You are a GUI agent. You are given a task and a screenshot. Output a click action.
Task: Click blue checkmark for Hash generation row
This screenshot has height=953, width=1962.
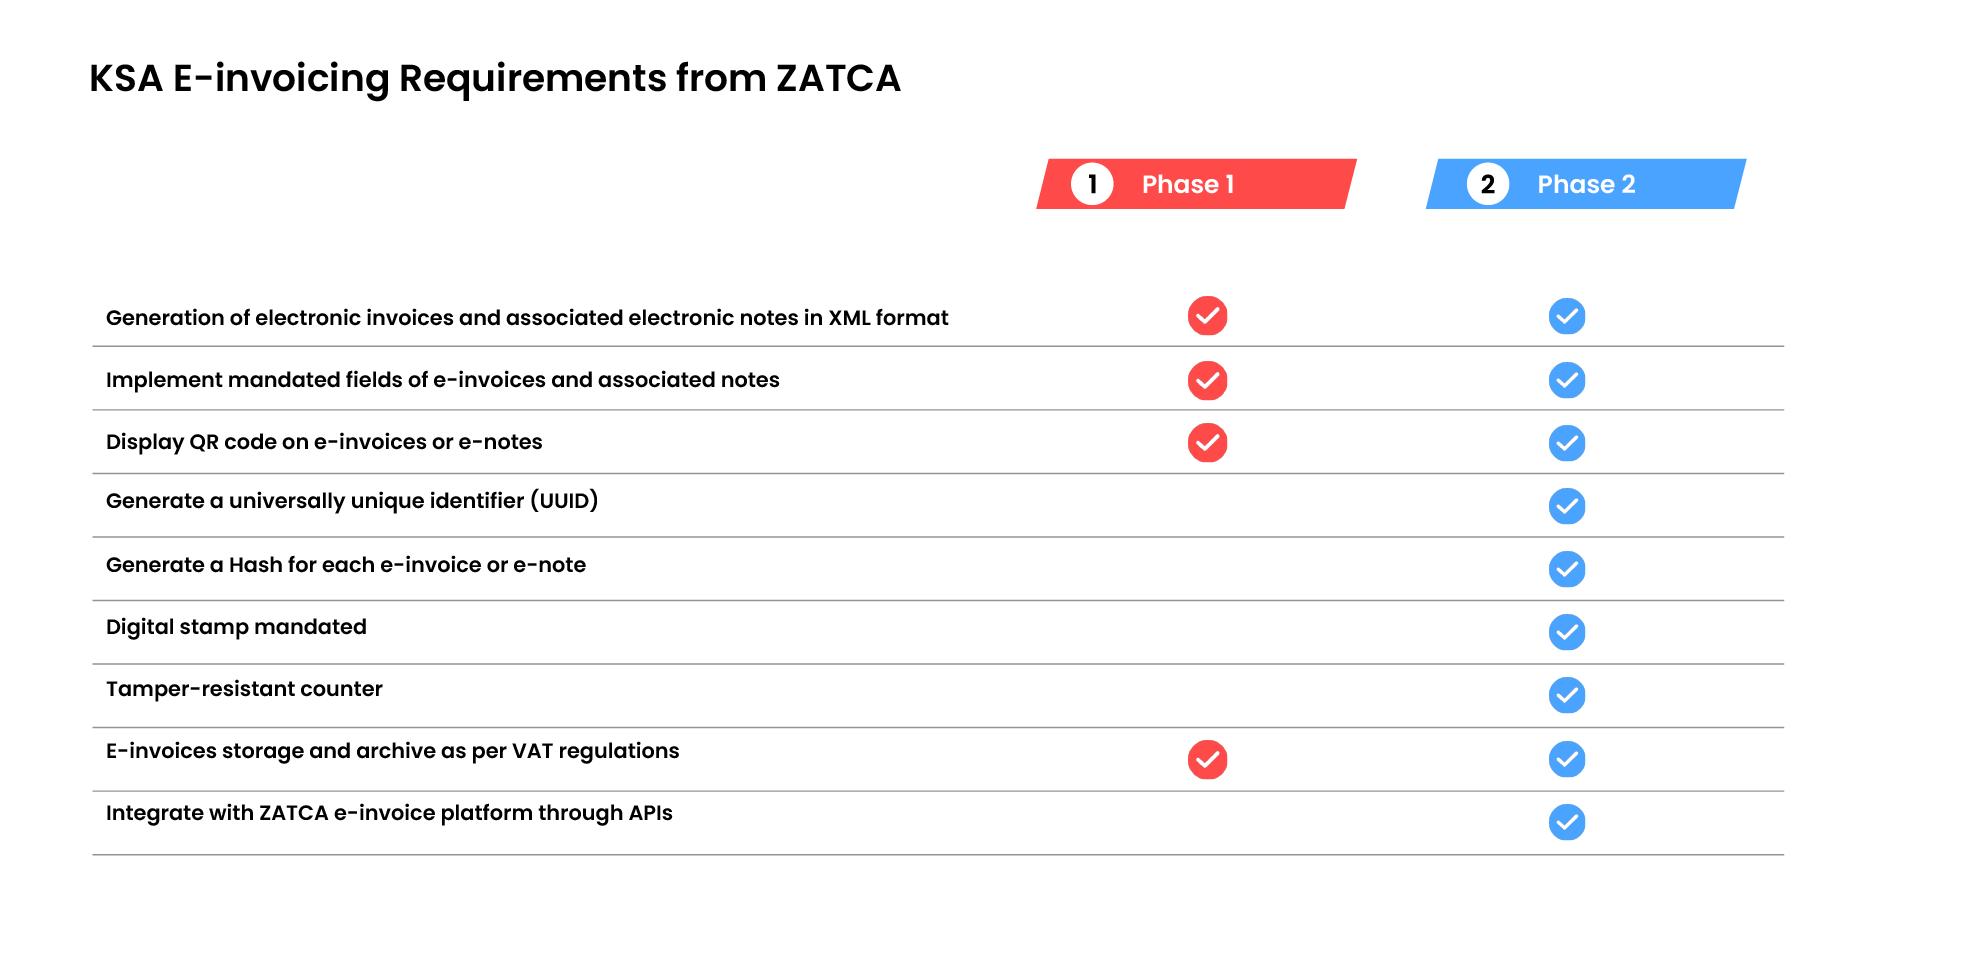click(1566, 569)
